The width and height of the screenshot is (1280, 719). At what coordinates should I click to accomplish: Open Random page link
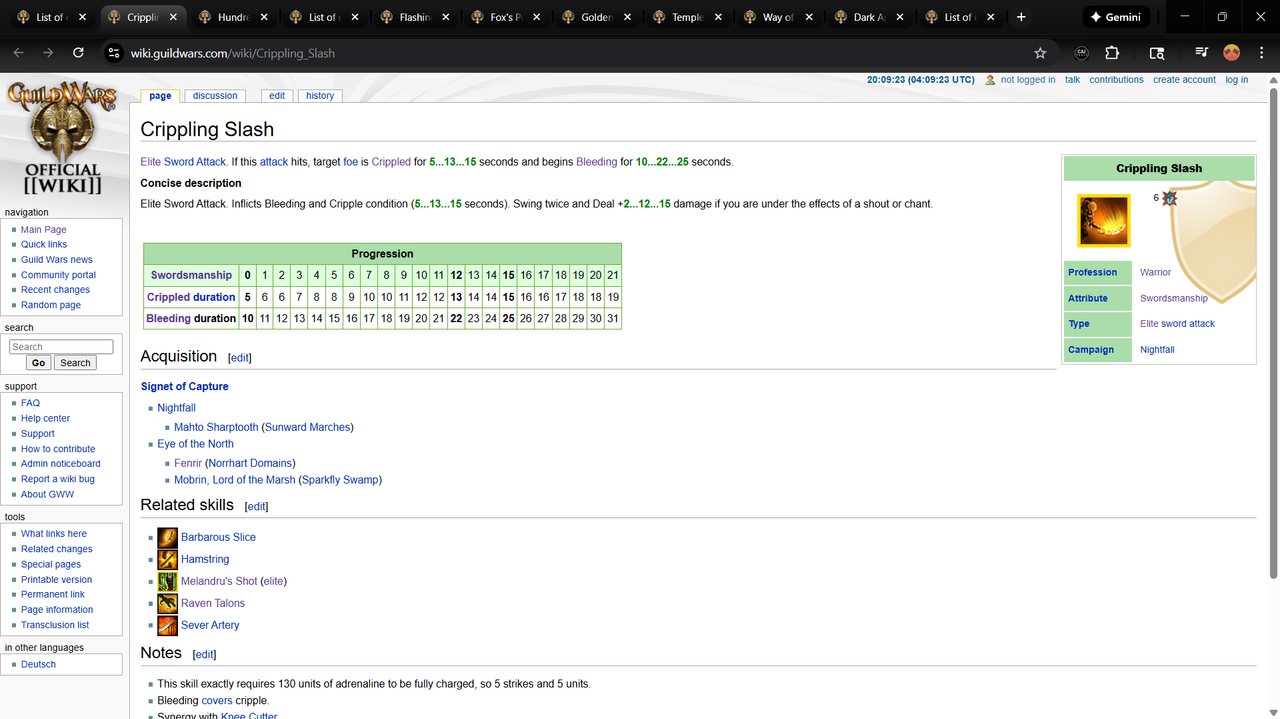coord(51,305)
